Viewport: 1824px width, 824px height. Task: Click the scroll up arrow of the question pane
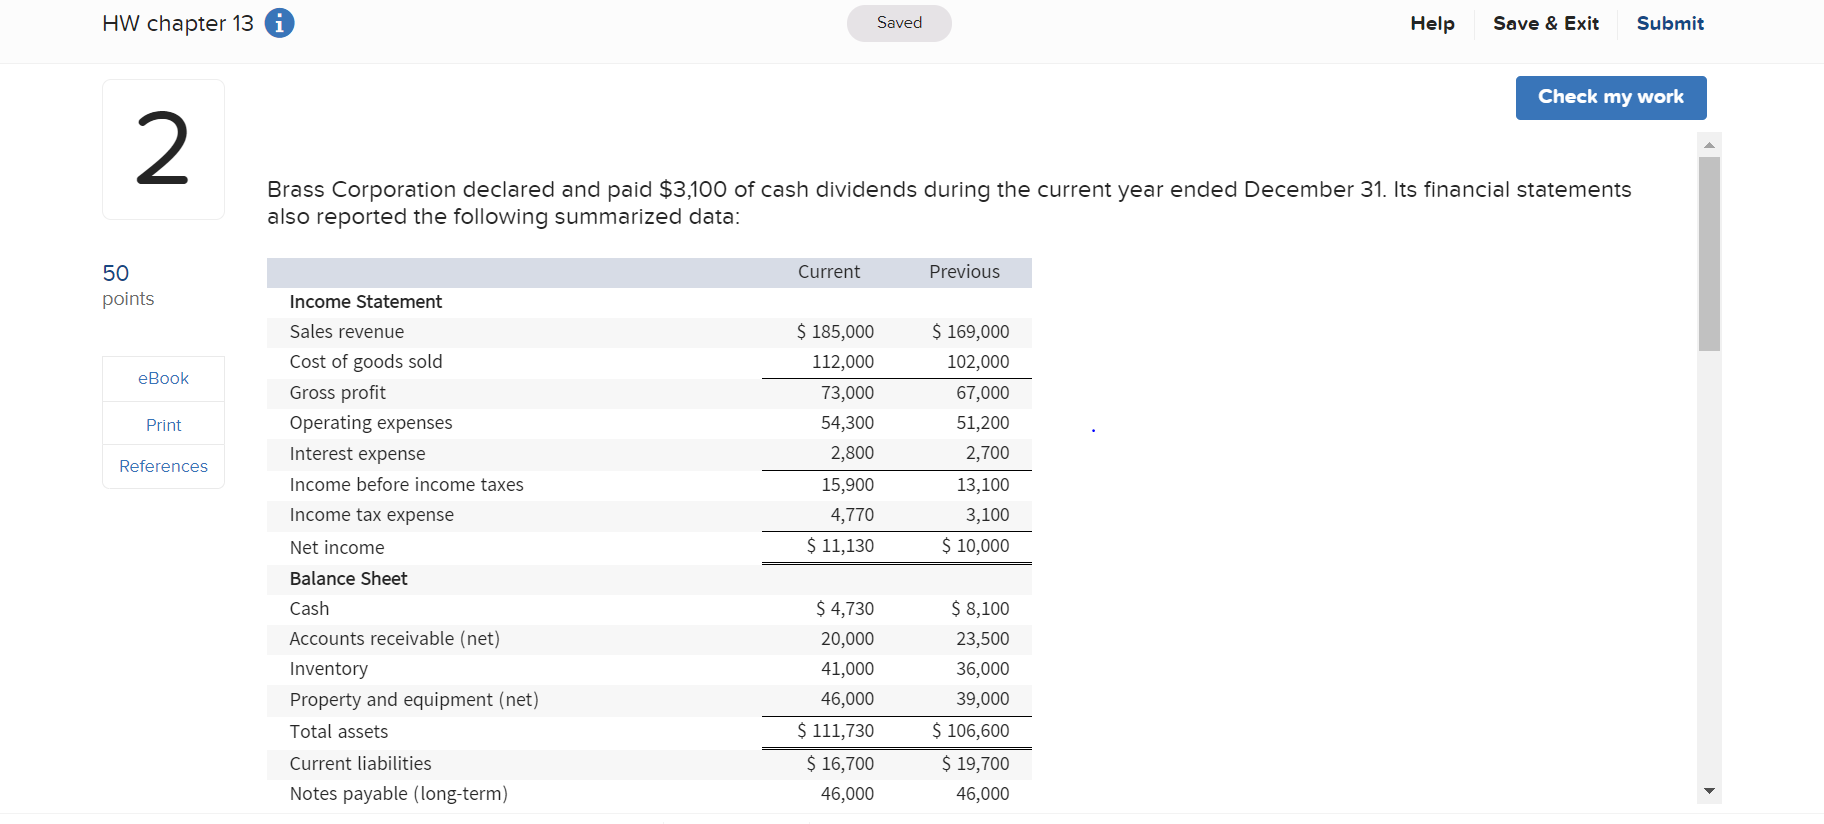click(x=1709, y=145)
